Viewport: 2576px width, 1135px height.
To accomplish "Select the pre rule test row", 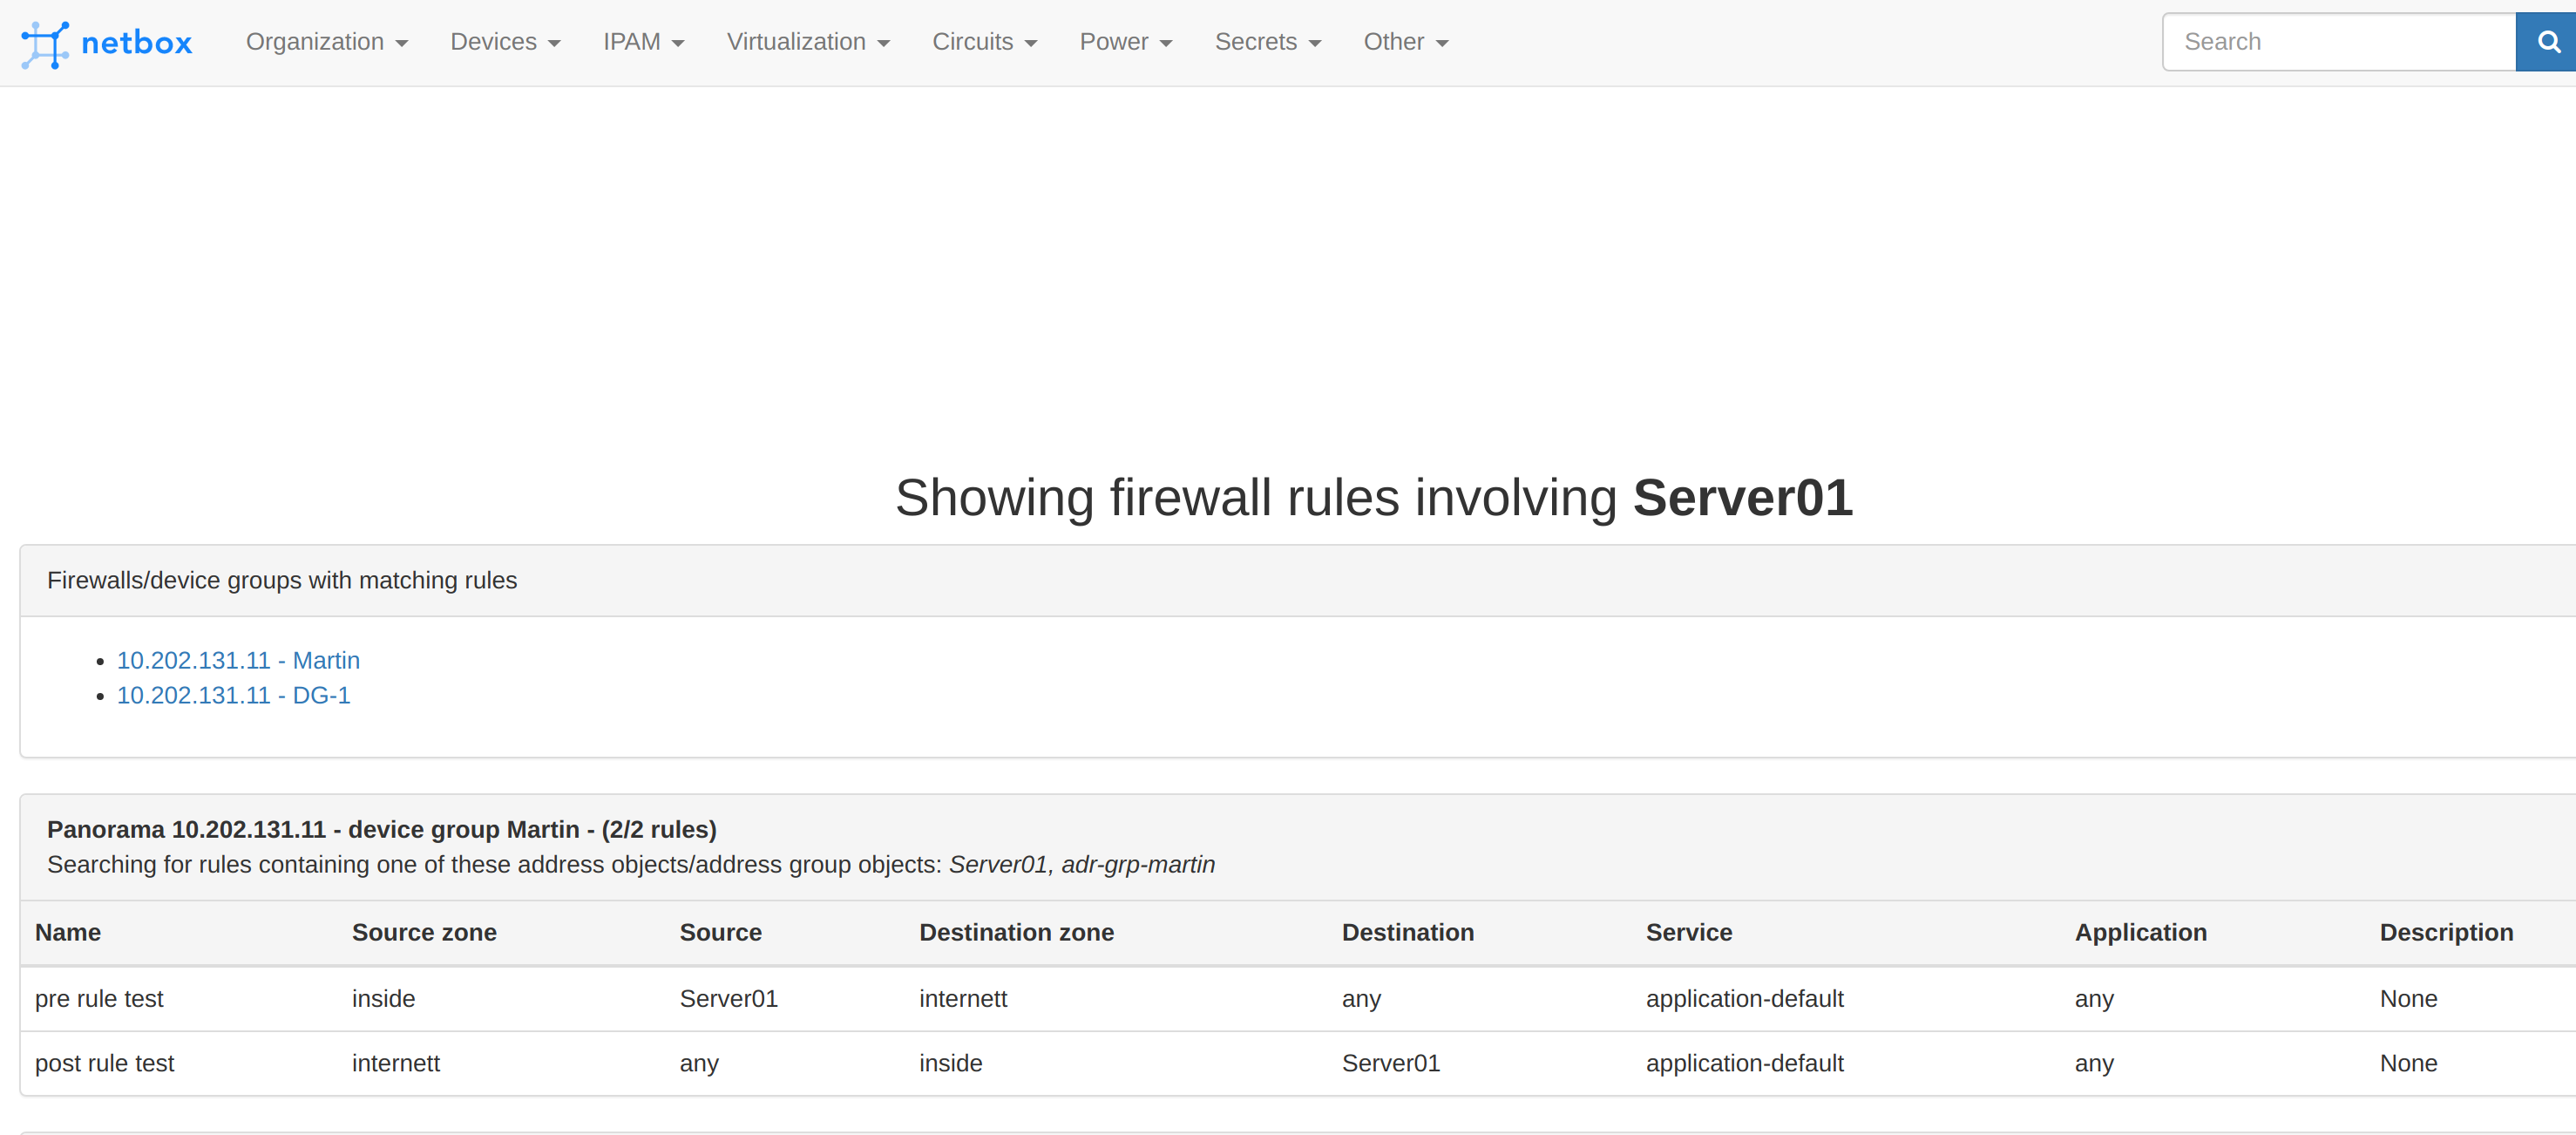I will (99, 998).
